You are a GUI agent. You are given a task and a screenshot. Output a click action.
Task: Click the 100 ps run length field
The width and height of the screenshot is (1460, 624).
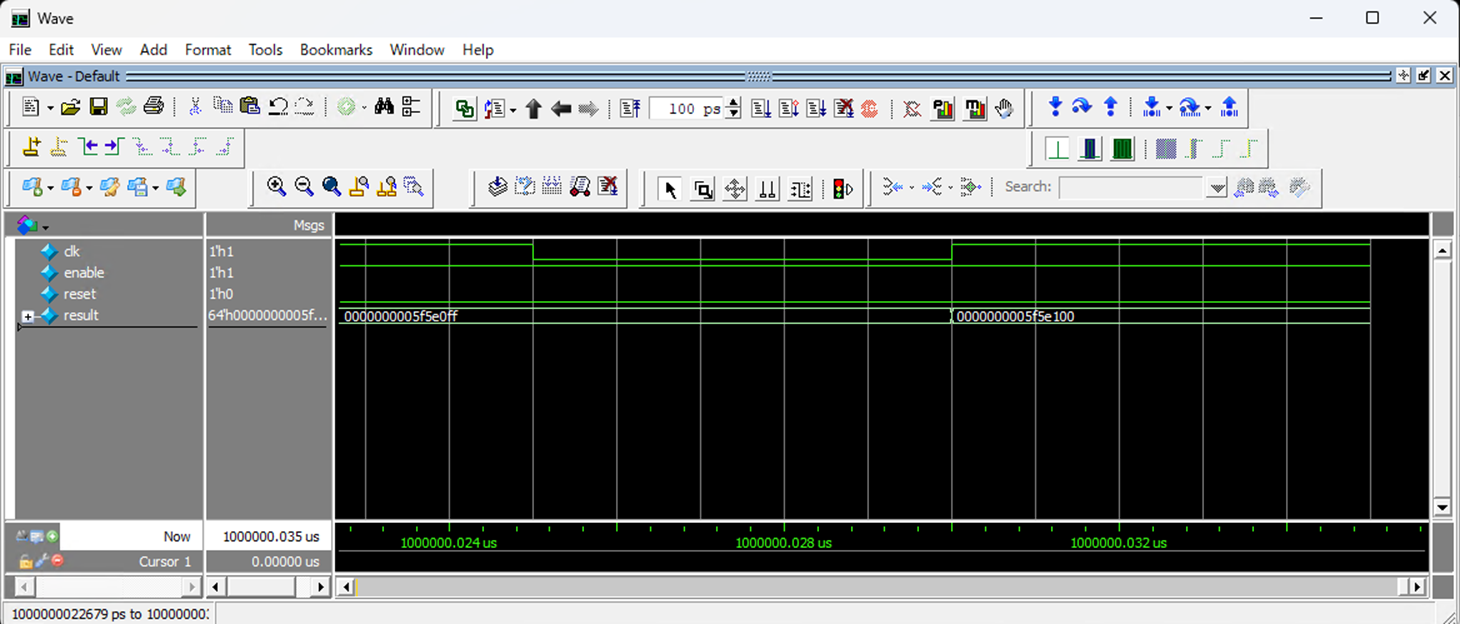coord(685,108)
